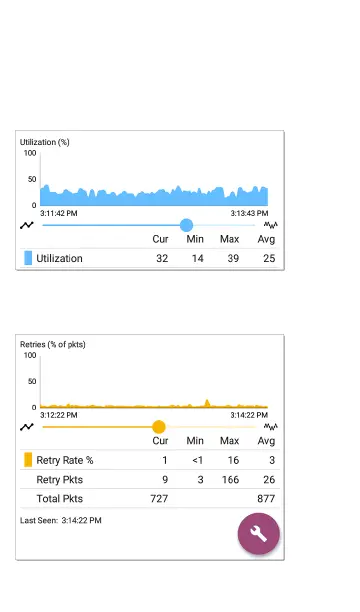The width and height of the screenshot is (360, 612).
Task: Click the zoom-in waveform icon right of Retries slider
Action: [x=271, y=427]
